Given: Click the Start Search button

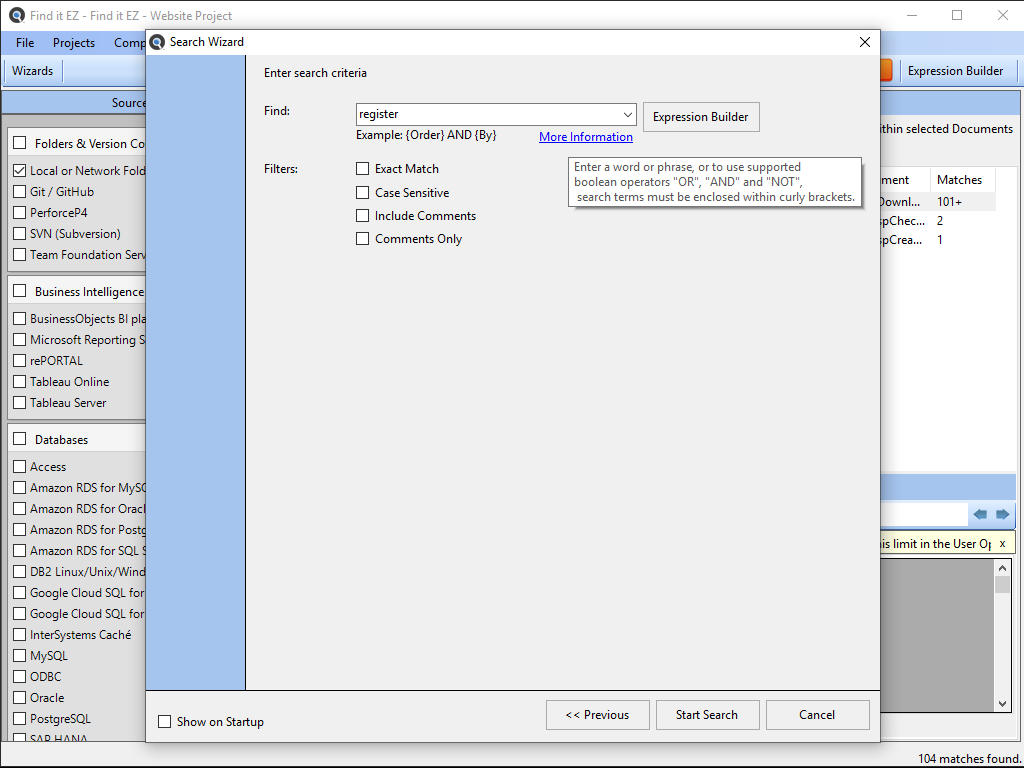Looking at the screenshot, I should 706,715.
